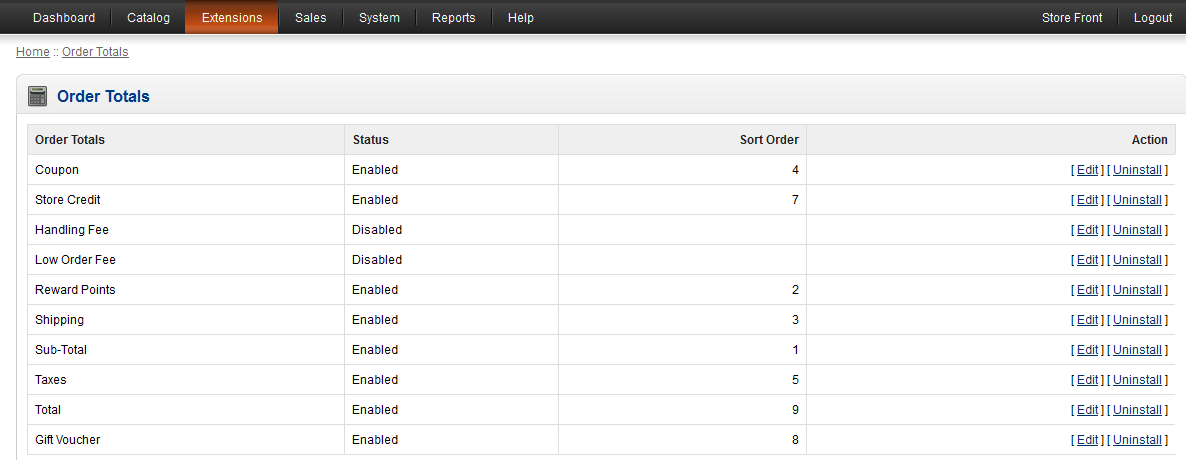Viewport: 1186px width, 460px height.
Task: Edit the Handling Fee settings
Action: click(1087, 230)
